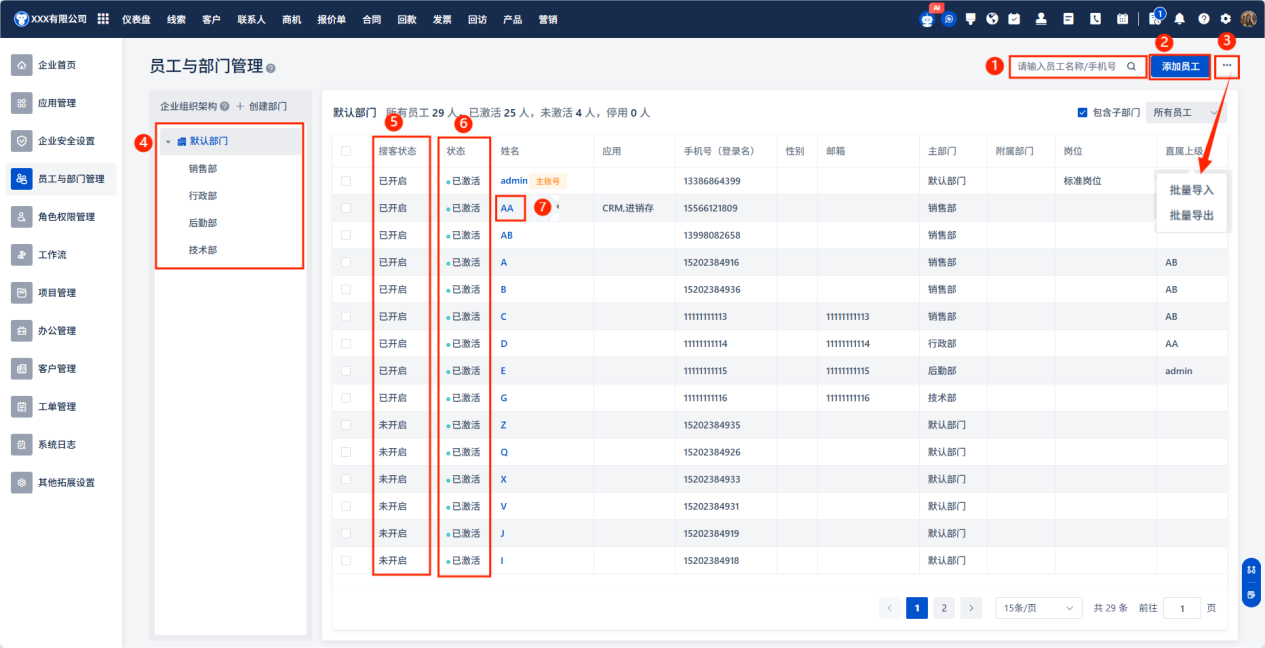Image resolution: width=1265 pixels, height=648 pixels.
Task: Click the globe icon in top bar
Action: [992, 19]
